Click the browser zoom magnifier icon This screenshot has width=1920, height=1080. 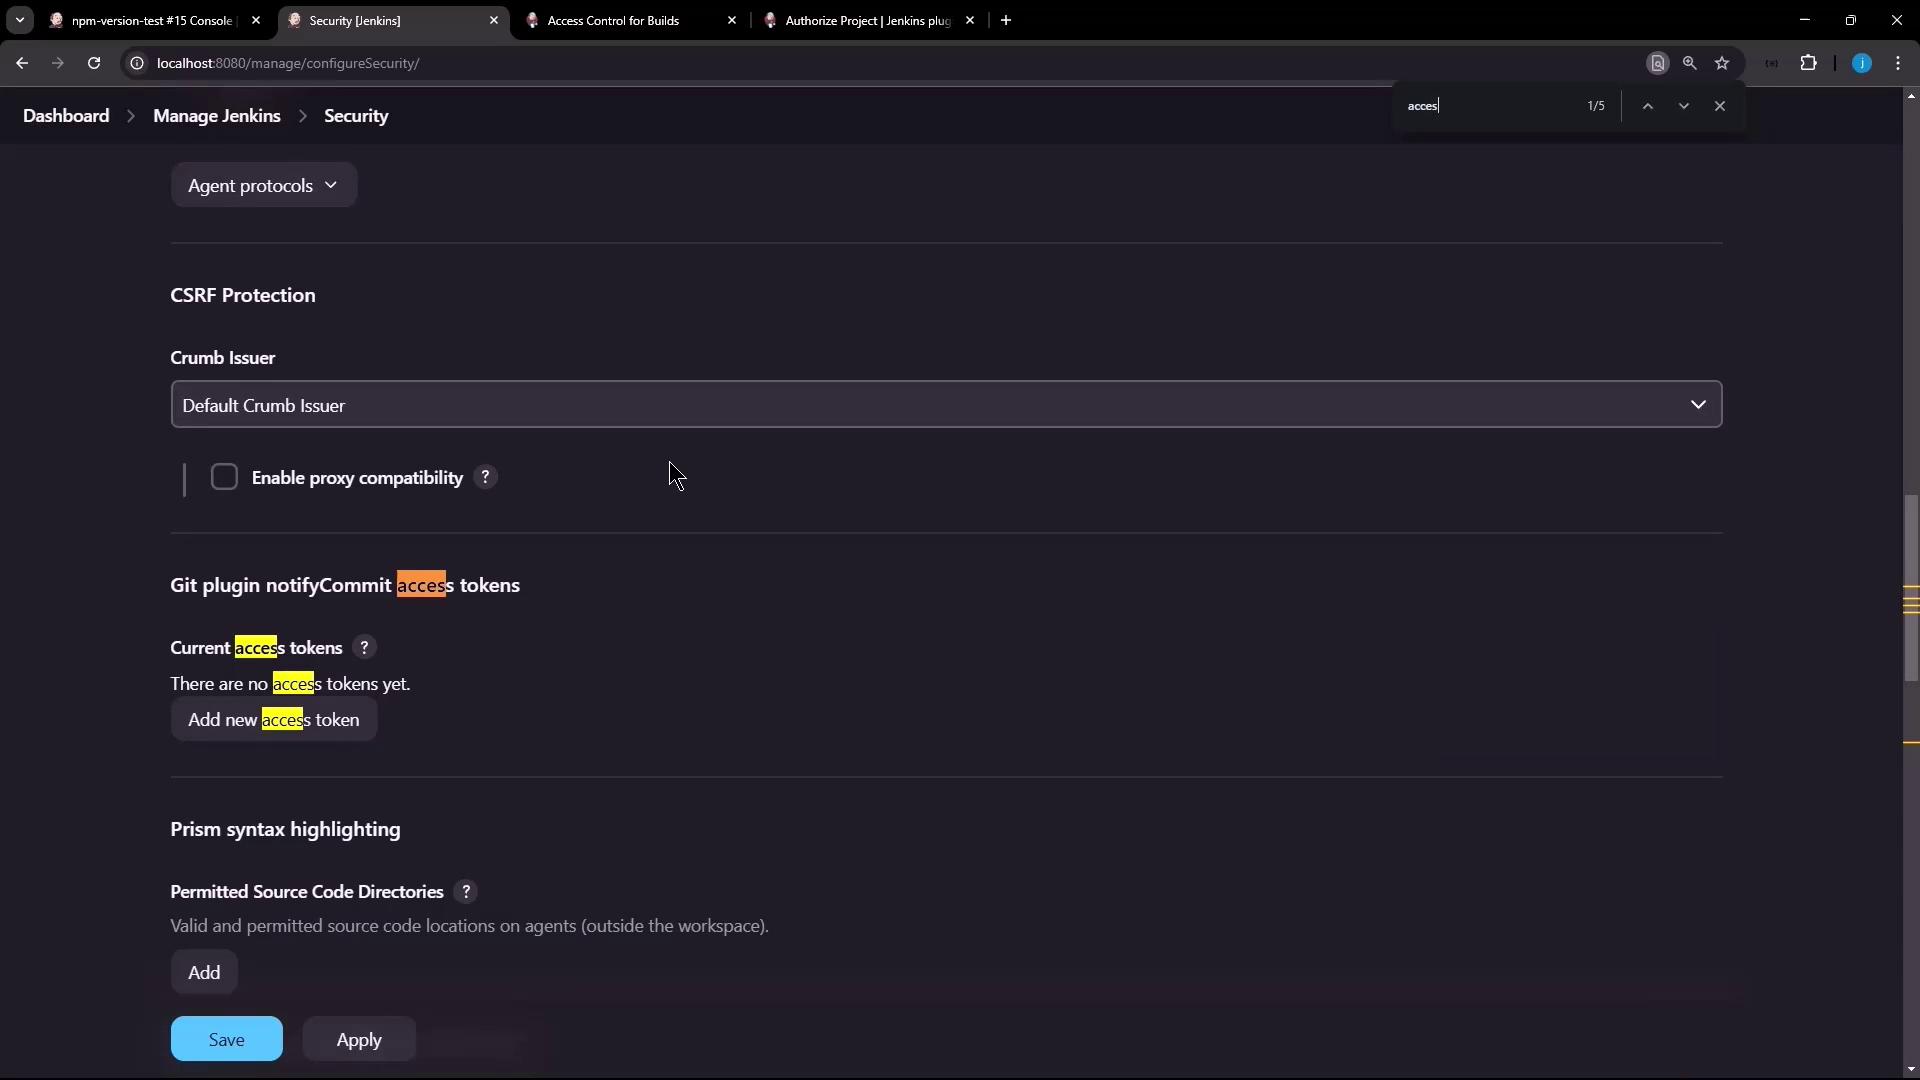[1689, 63]
